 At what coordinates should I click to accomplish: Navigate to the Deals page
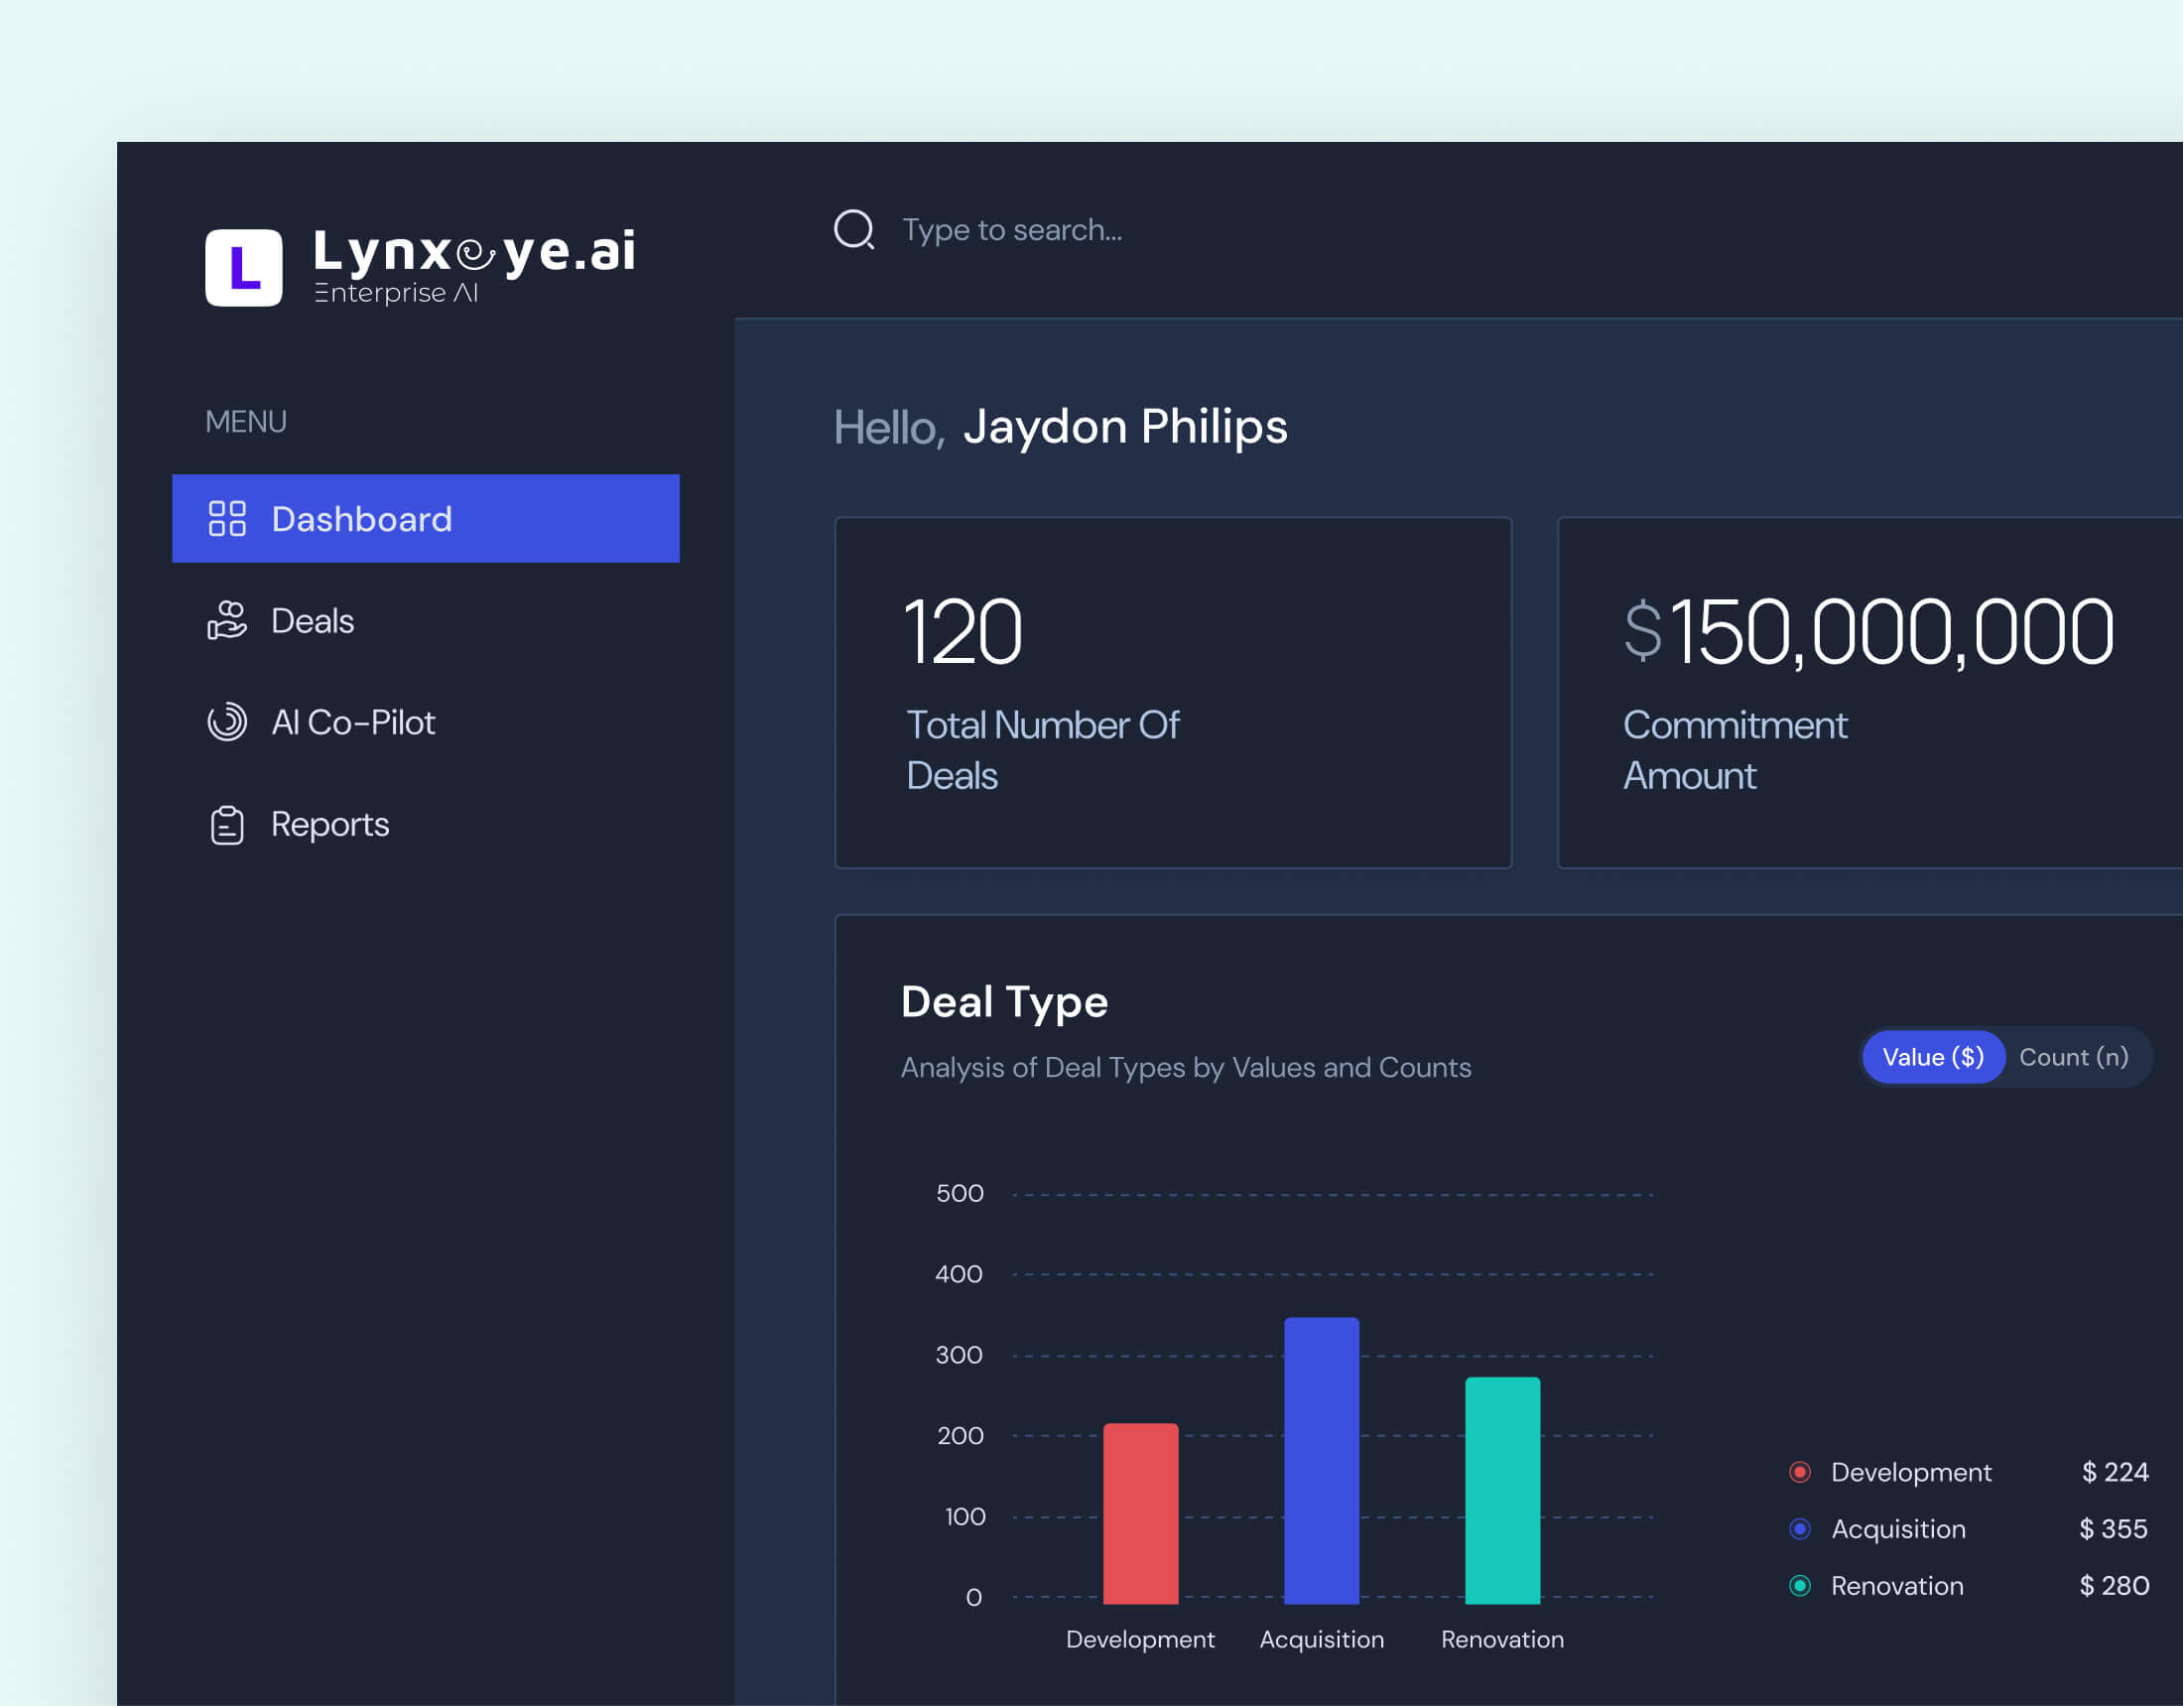point(311,621)
